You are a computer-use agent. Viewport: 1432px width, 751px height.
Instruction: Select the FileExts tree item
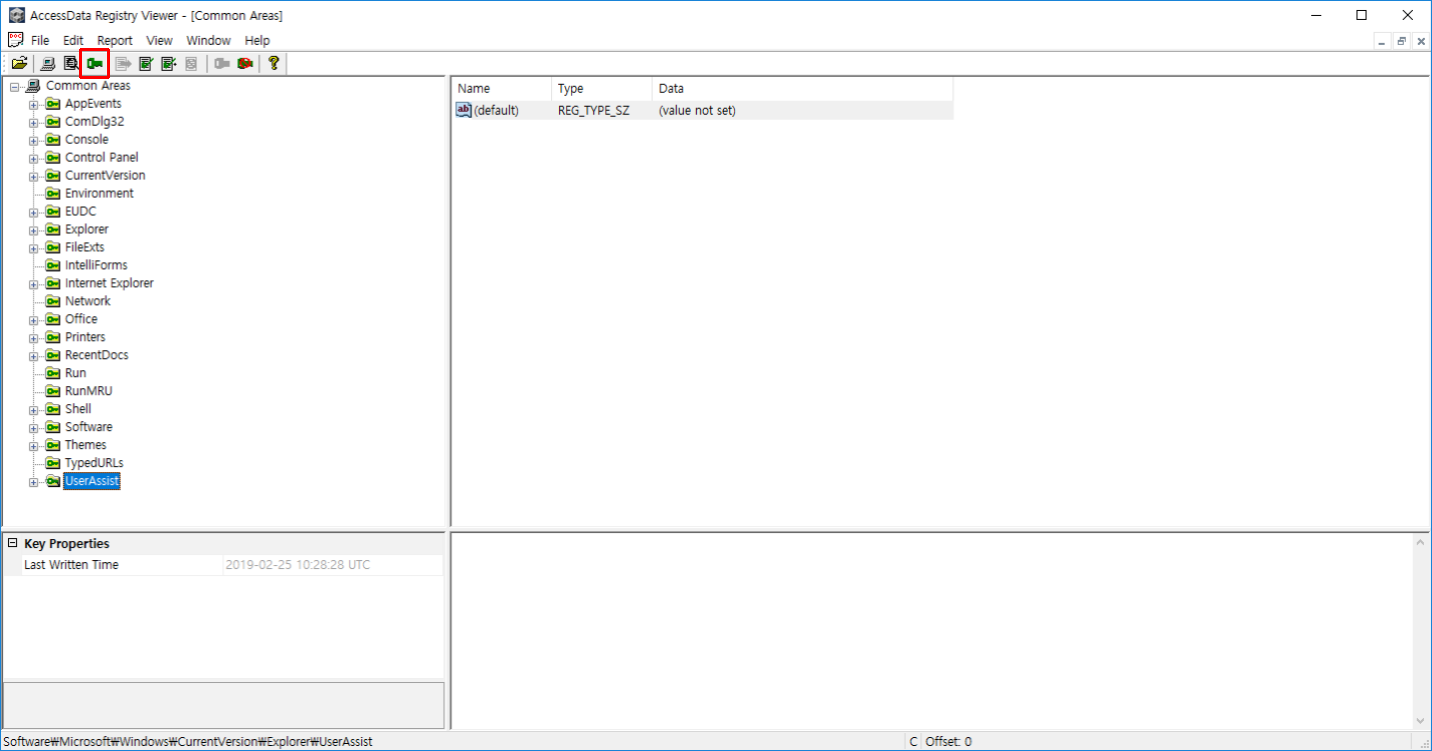(x=85, y=248)
